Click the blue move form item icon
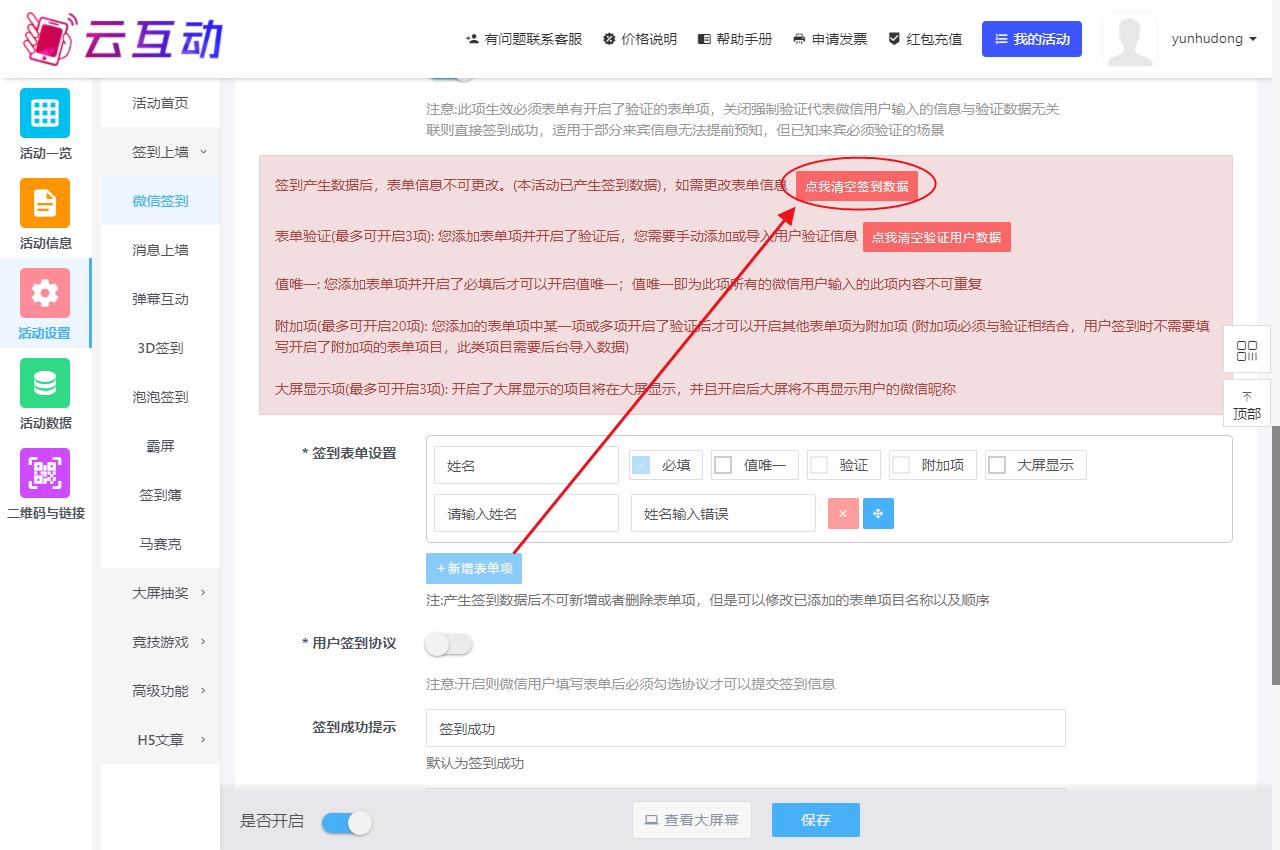Screen dimensions: 1280x850 878,513
